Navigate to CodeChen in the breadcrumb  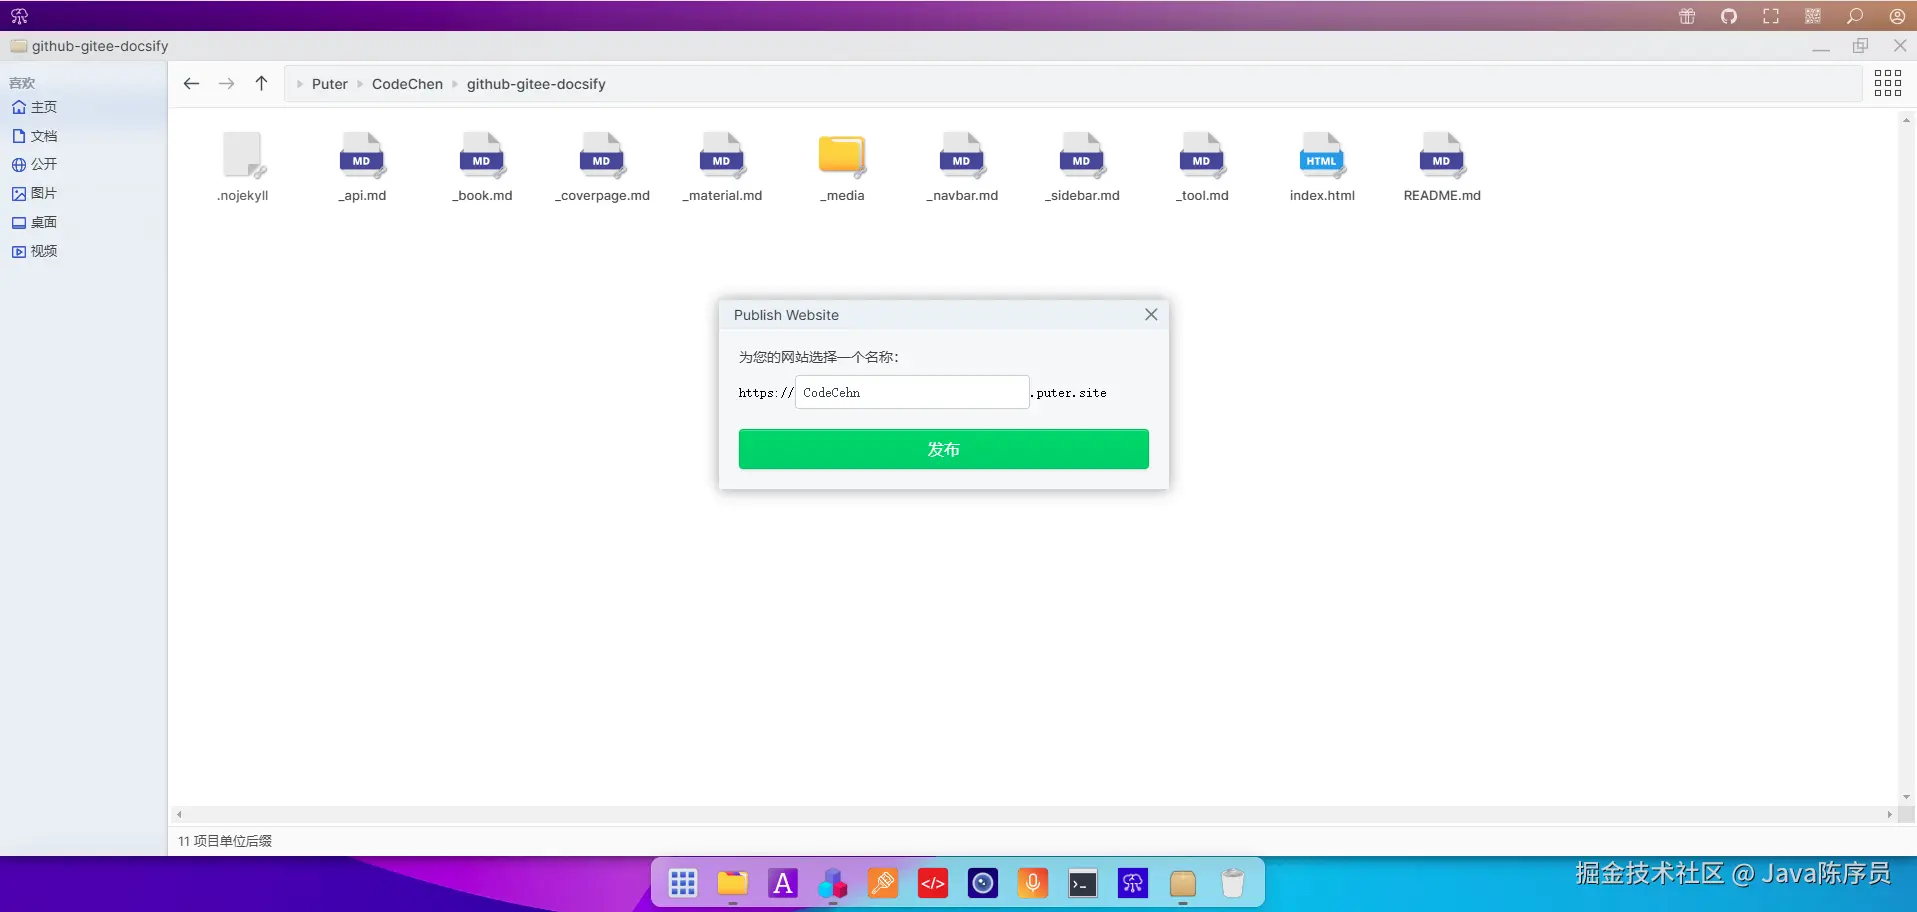(407, 84)
